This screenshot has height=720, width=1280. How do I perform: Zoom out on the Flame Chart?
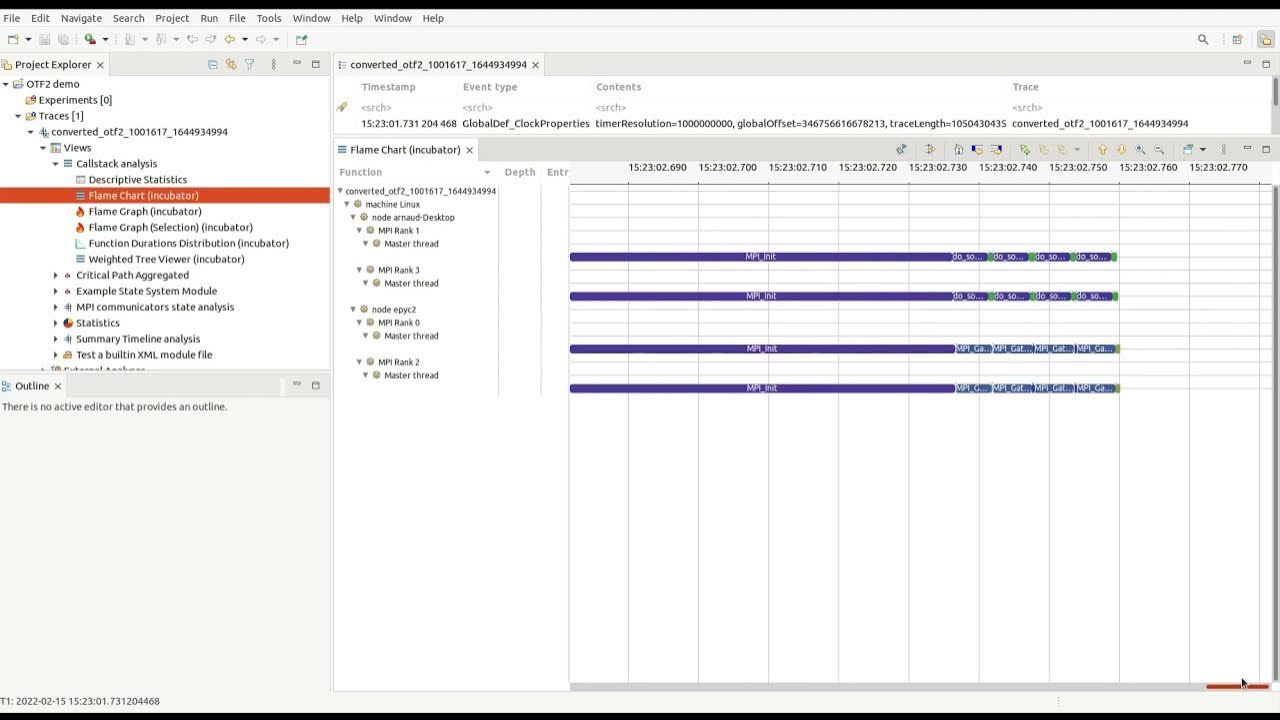coord(1159,150)
